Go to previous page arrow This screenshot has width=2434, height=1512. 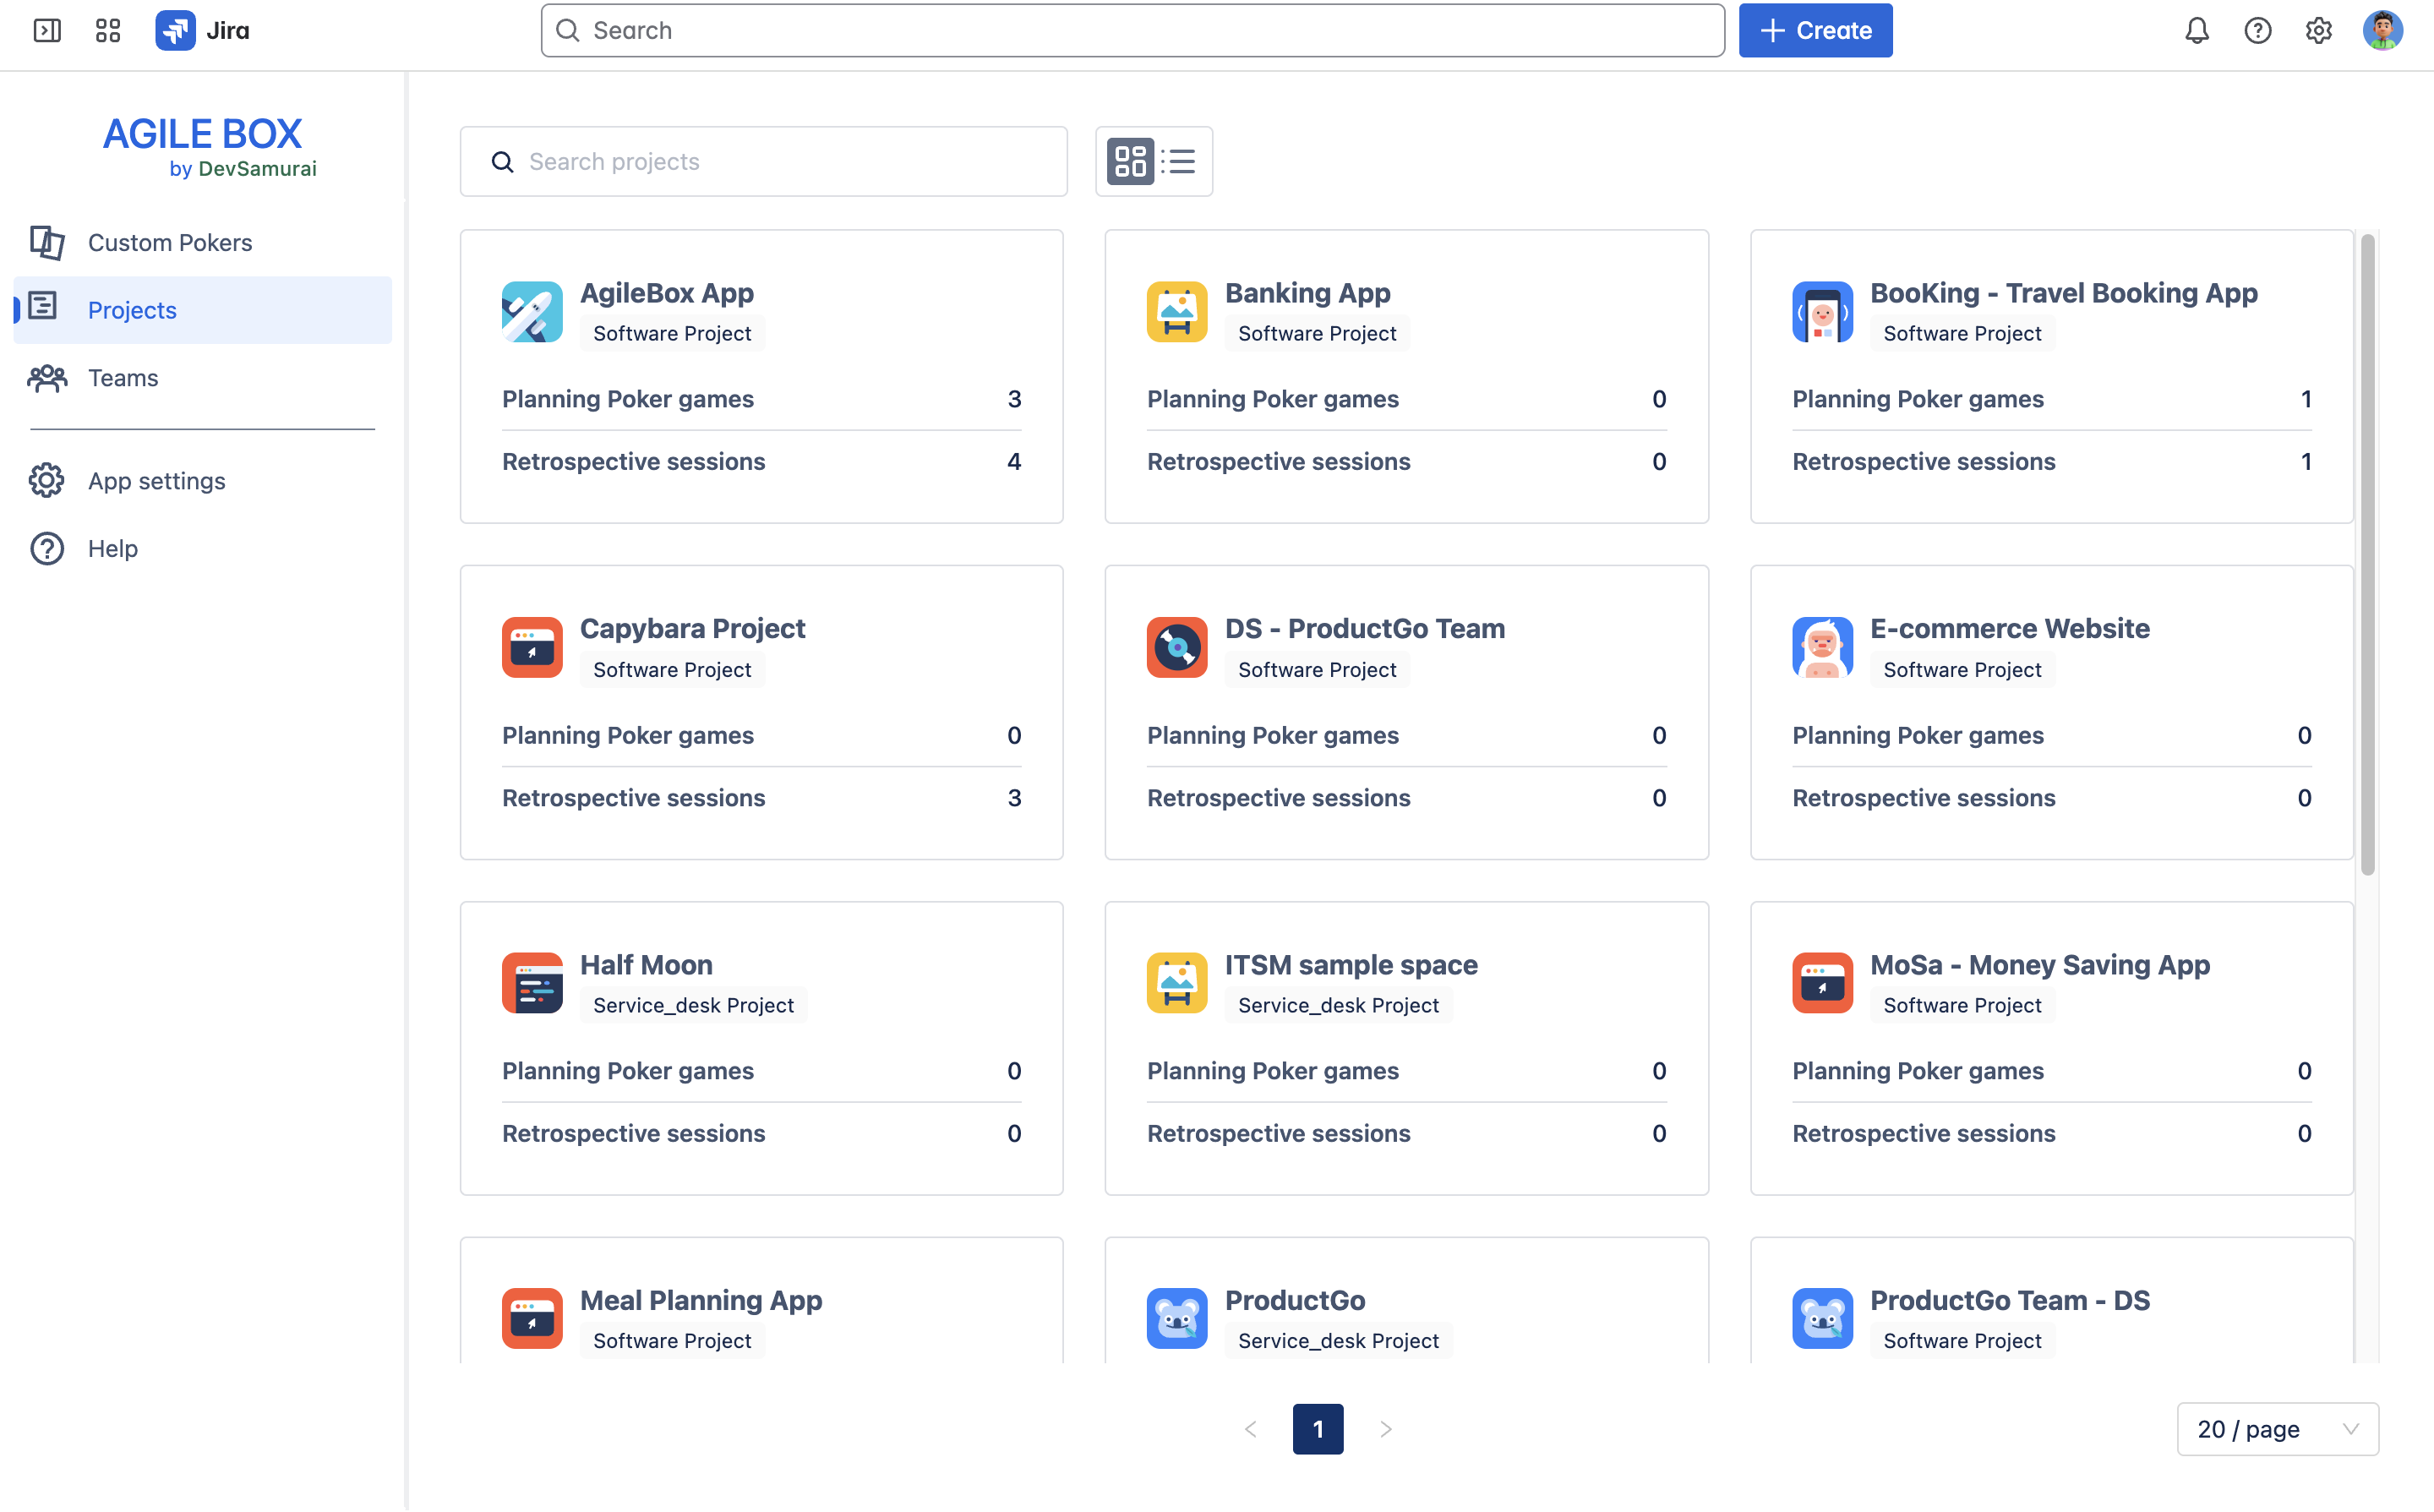pyautogui.click(x=1251, y=1429)
